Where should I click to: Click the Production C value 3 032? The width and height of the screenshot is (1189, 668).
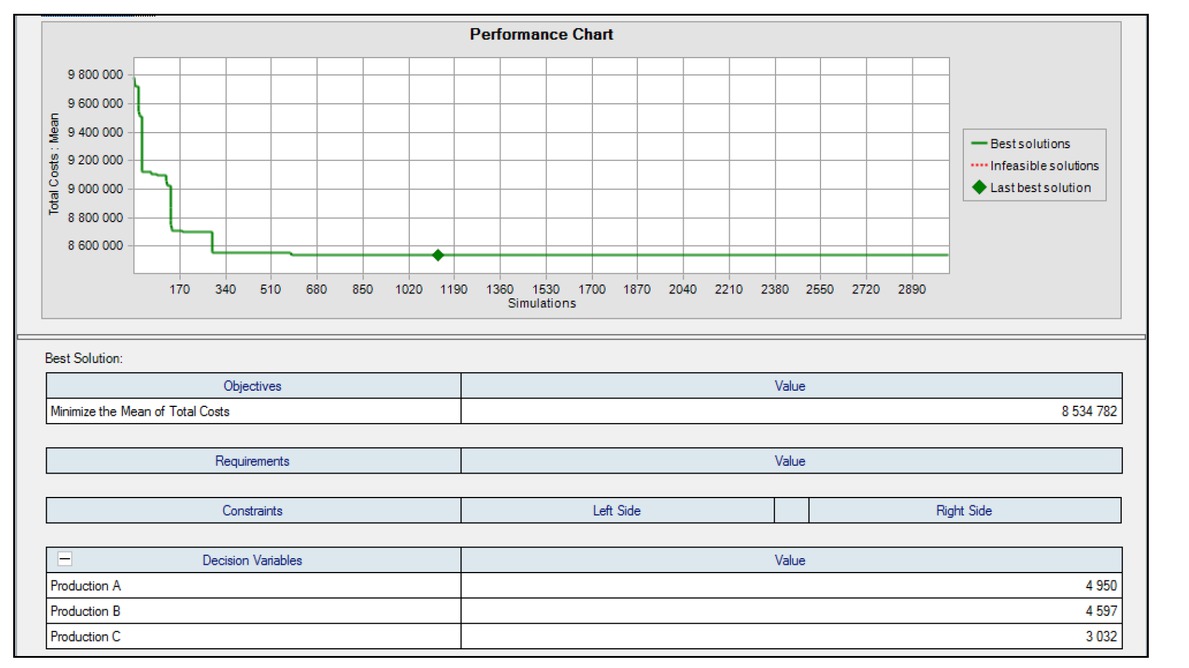tap(1099, 637)
